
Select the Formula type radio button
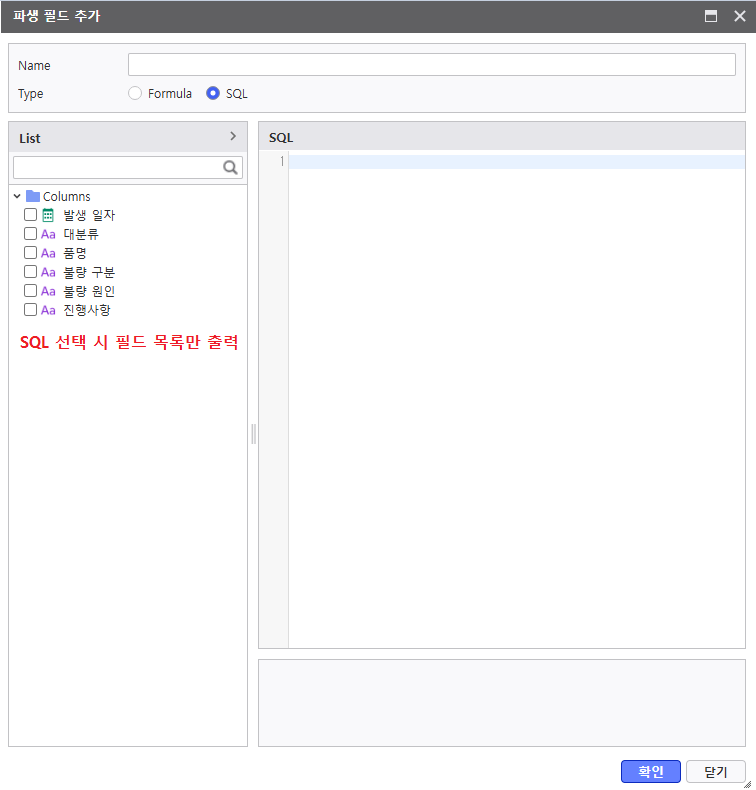pos(135,93)
